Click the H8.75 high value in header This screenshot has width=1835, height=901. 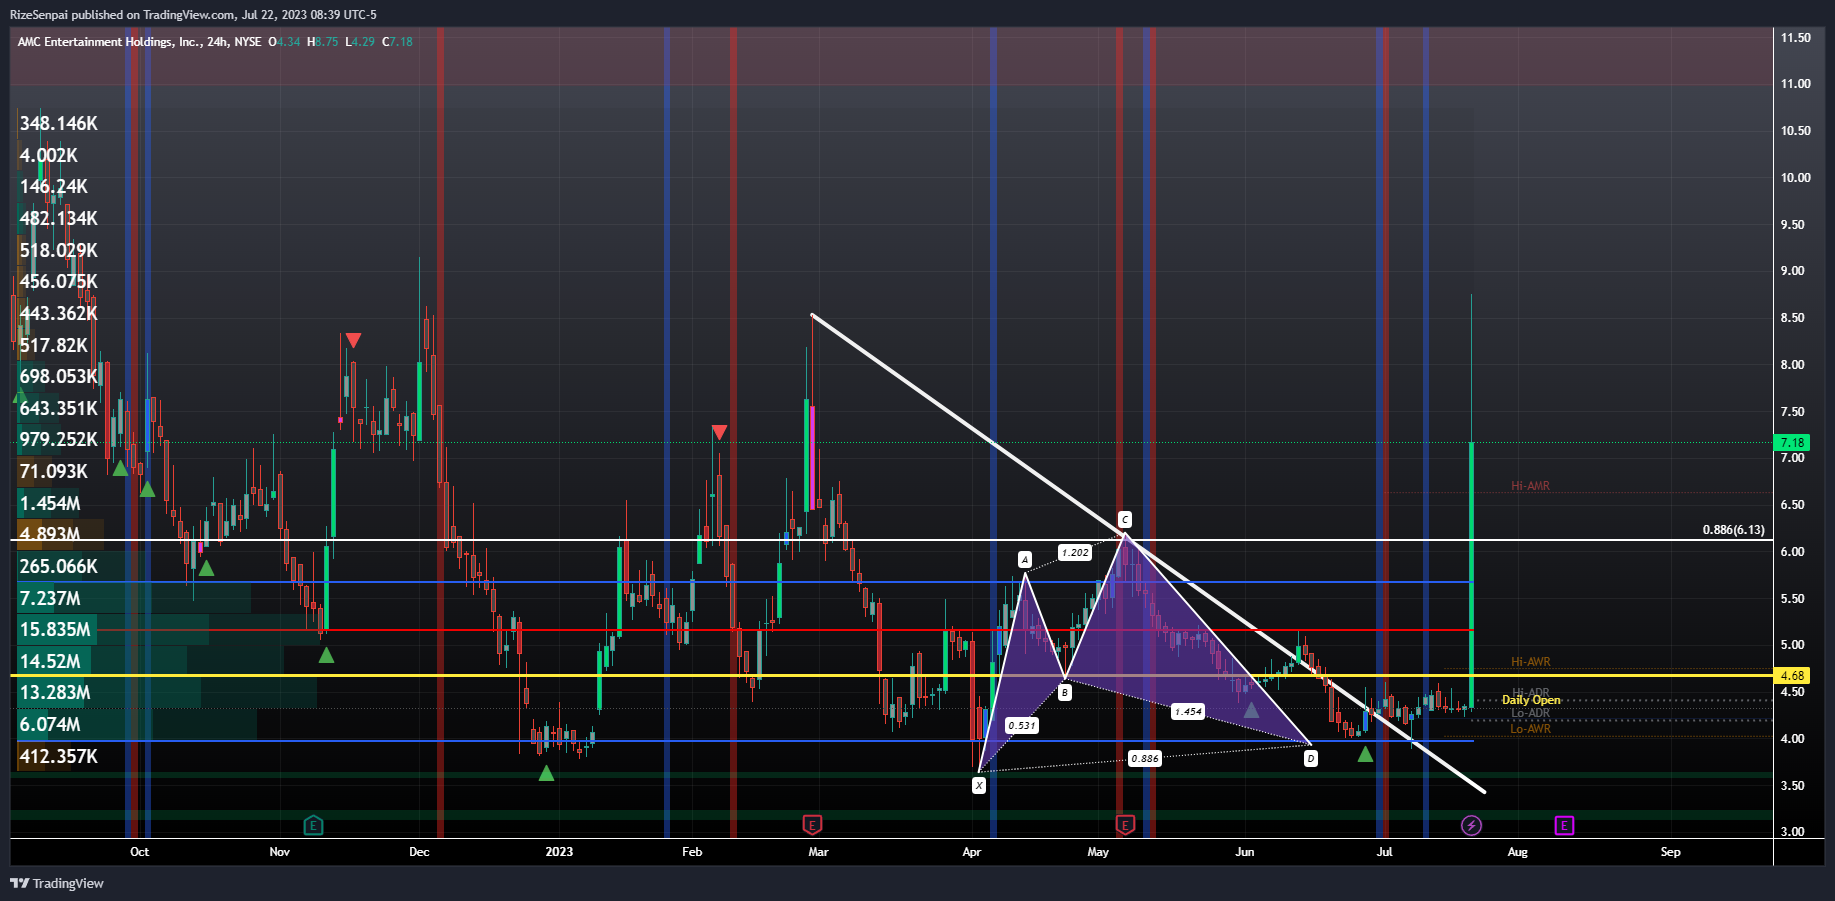pyautogui.click(x=322, y=42)
